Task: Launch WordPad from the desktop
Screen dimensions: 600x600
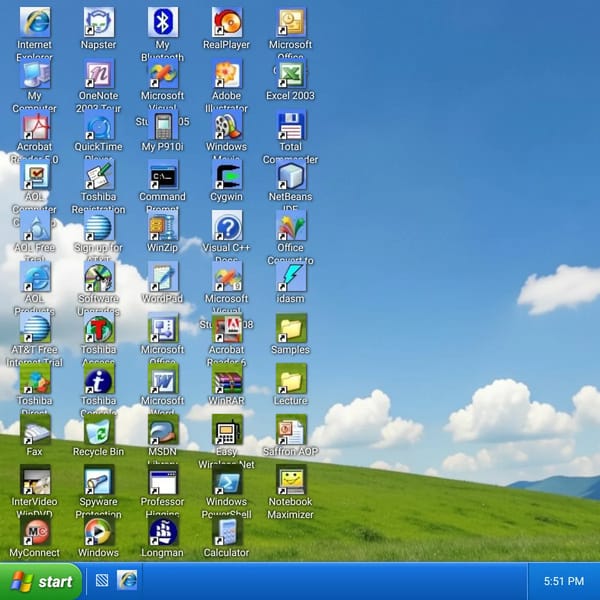Action: point(163,277)
